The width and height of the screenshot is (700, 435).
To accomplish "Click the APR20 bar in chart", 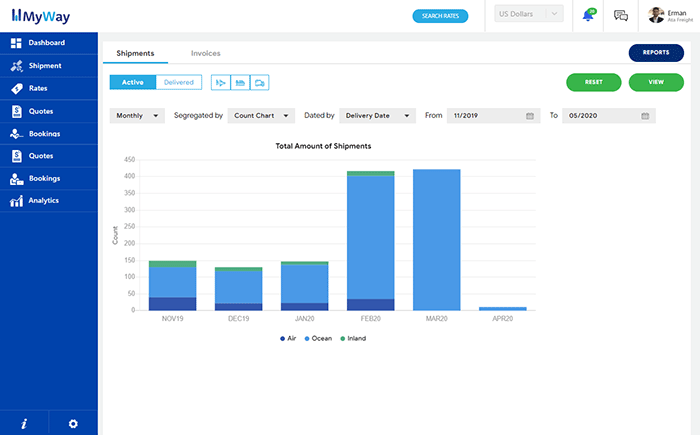I will 503,309.
